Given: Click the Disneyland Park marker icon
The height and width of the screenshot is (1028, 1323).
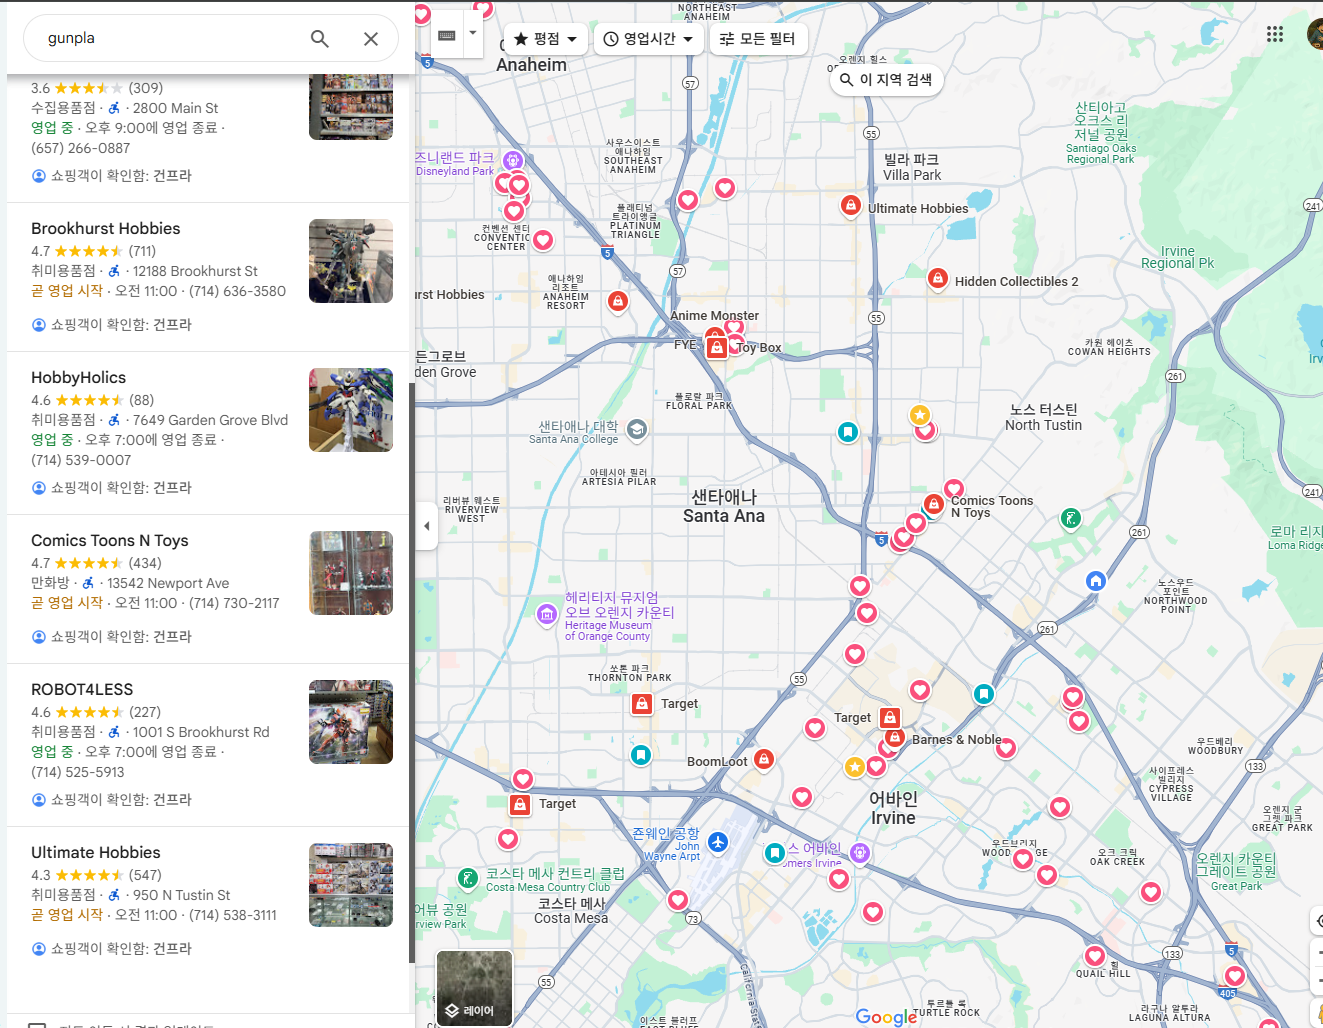Looking at the screenshot, I should (x=513, y=160).
